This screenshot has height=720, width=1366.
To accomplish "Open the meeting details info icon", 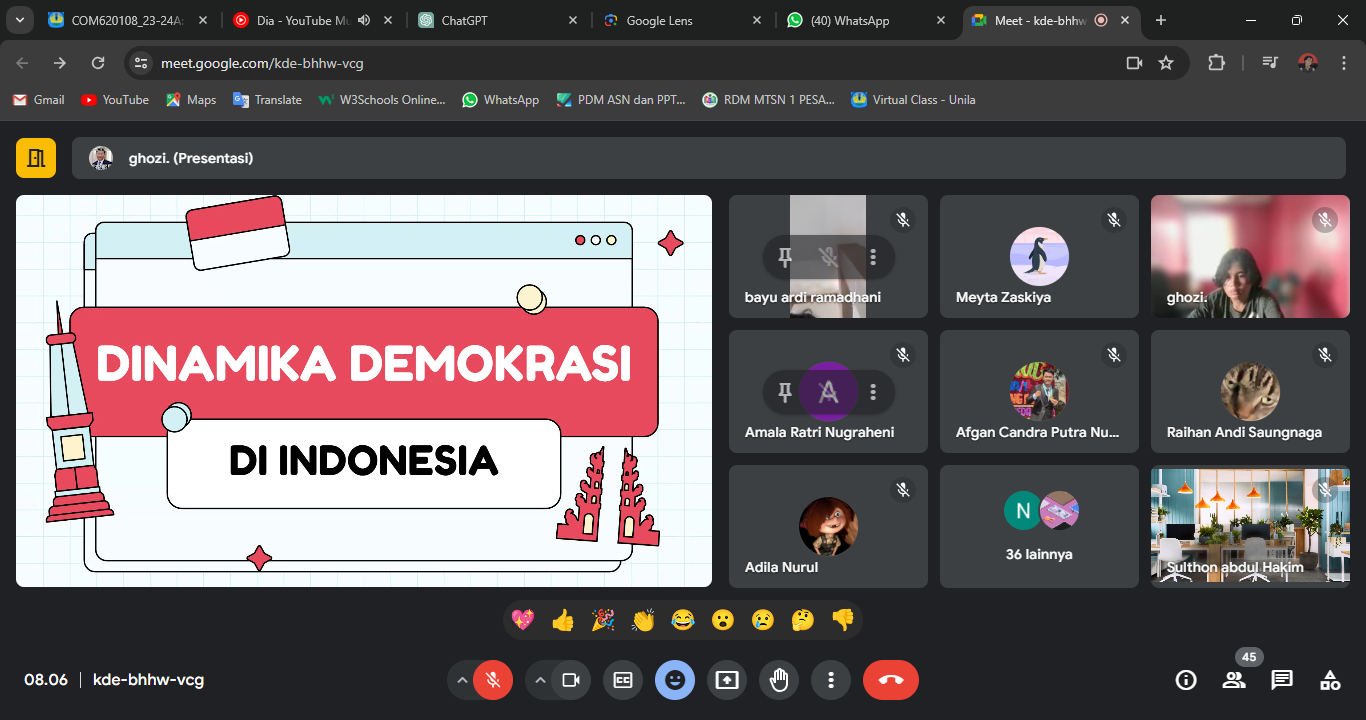I will point(1186,680).
